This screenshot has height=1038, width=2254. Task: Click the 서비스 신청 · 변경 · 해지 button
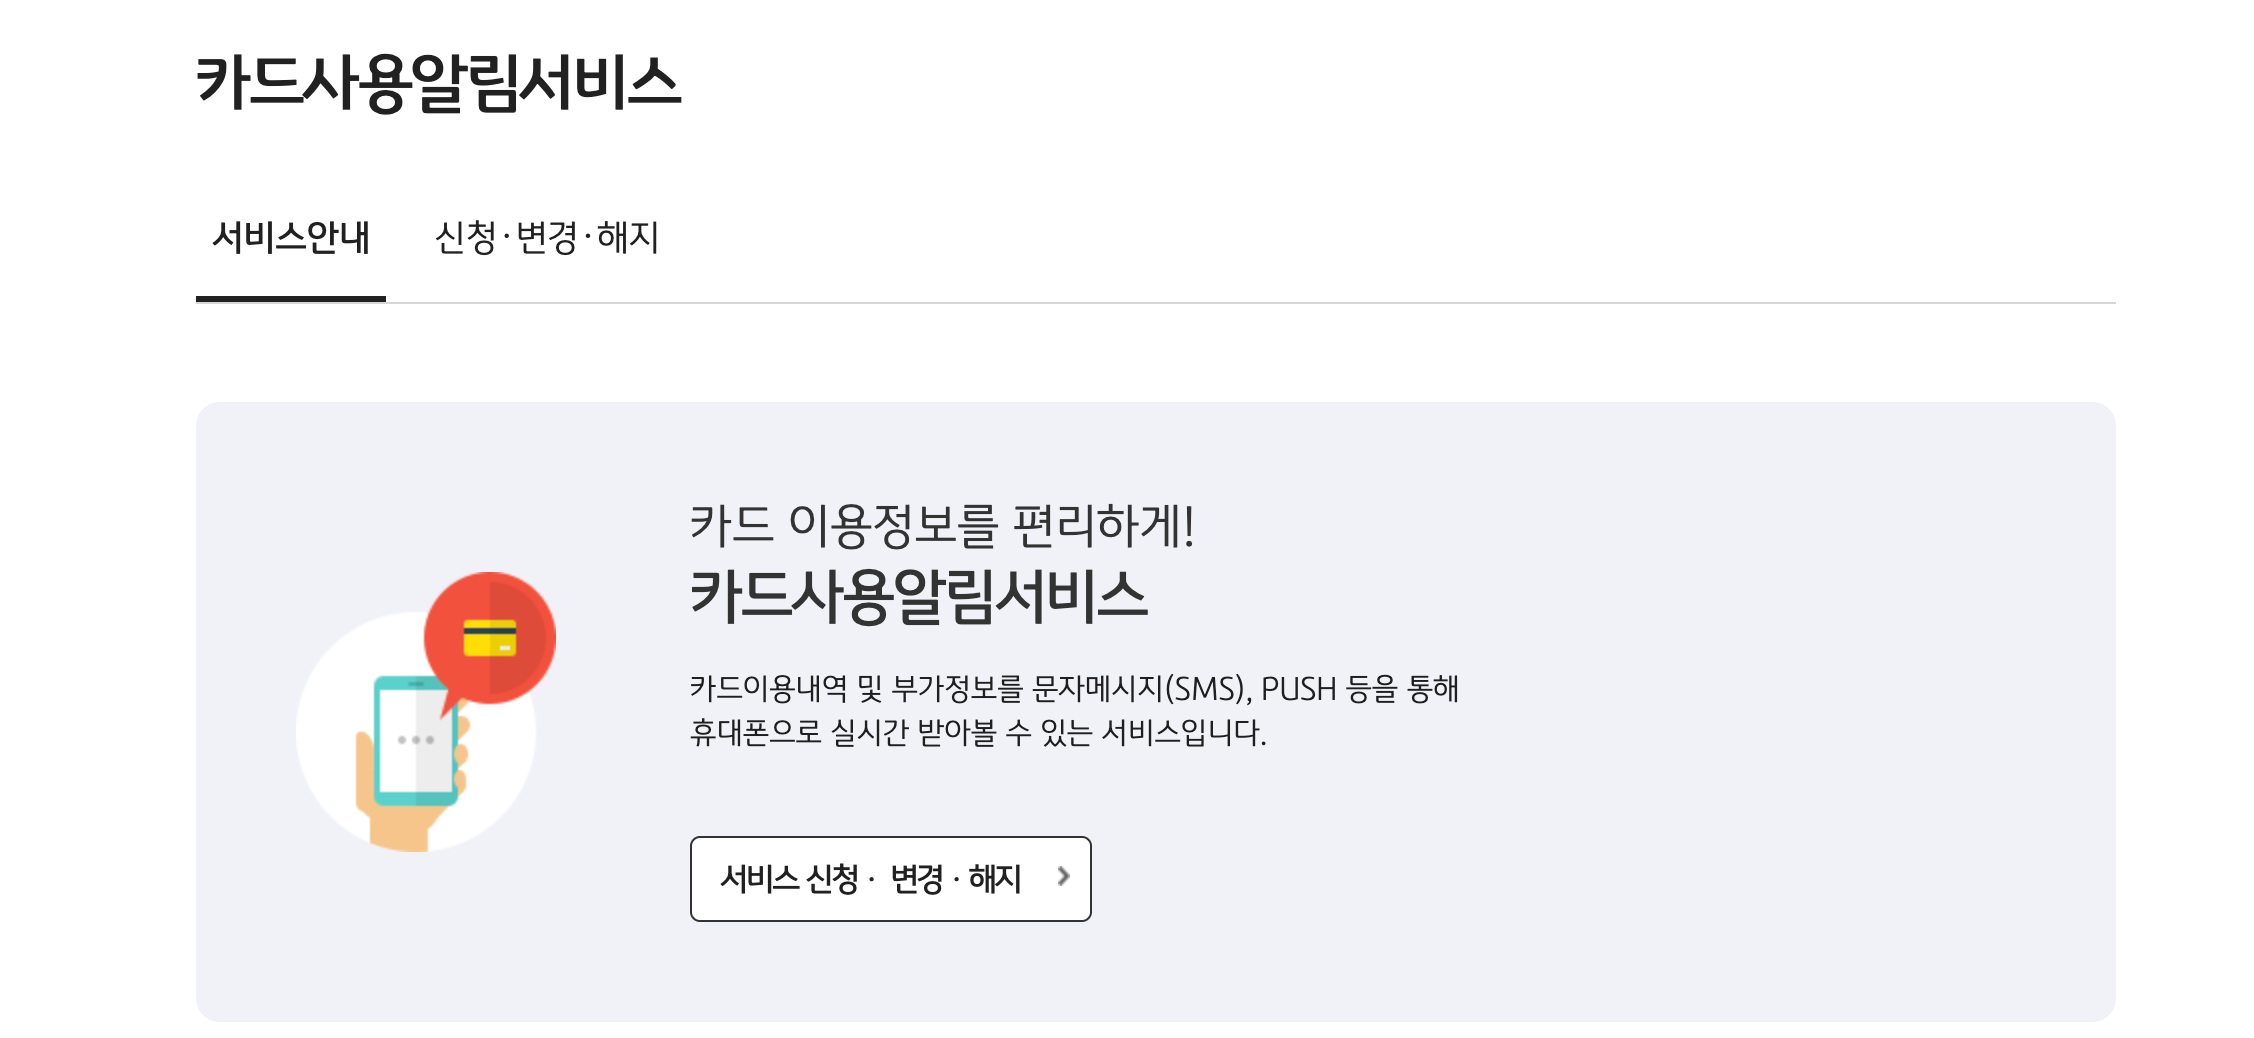tap(890, 879)
